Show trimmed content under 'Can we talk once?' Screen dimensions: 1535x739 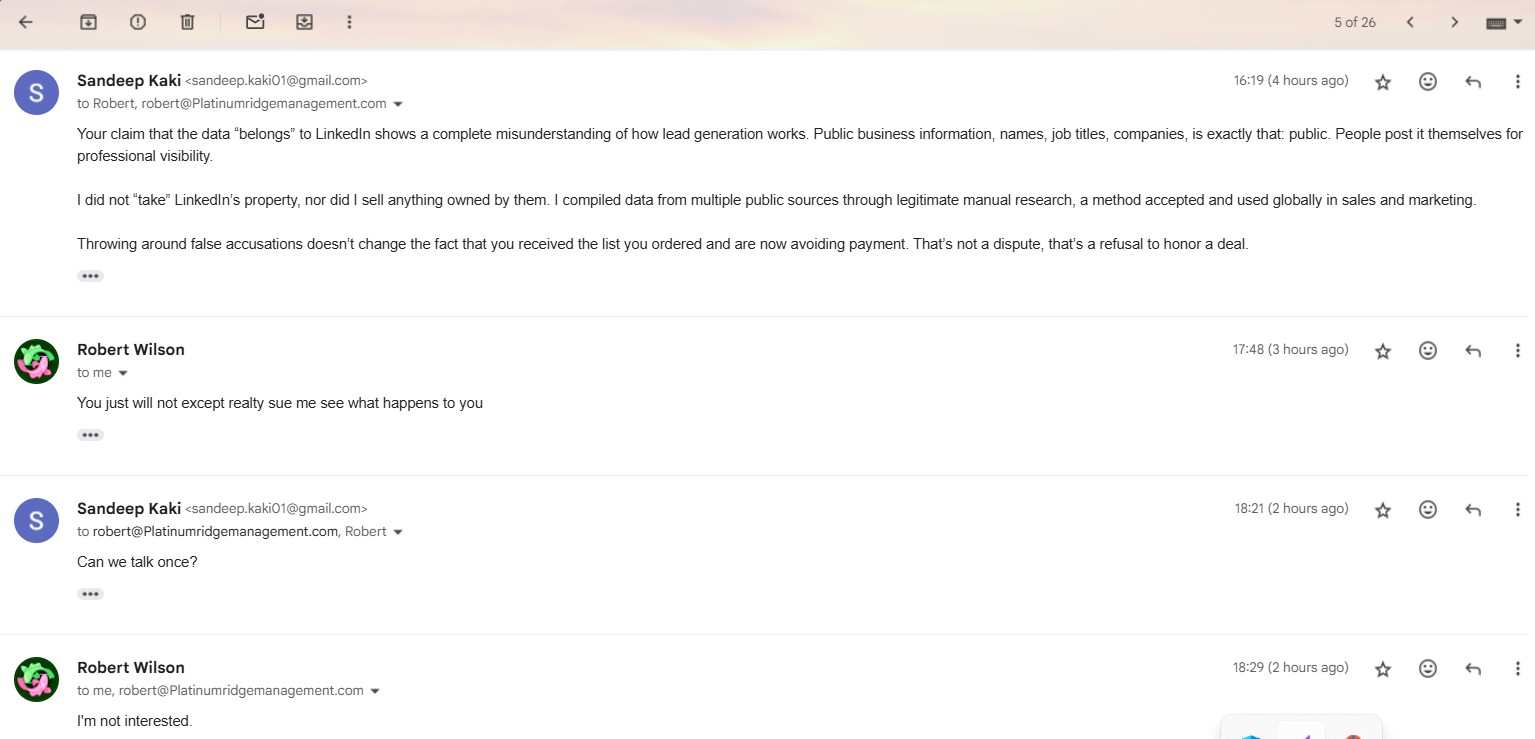[90, 594]
